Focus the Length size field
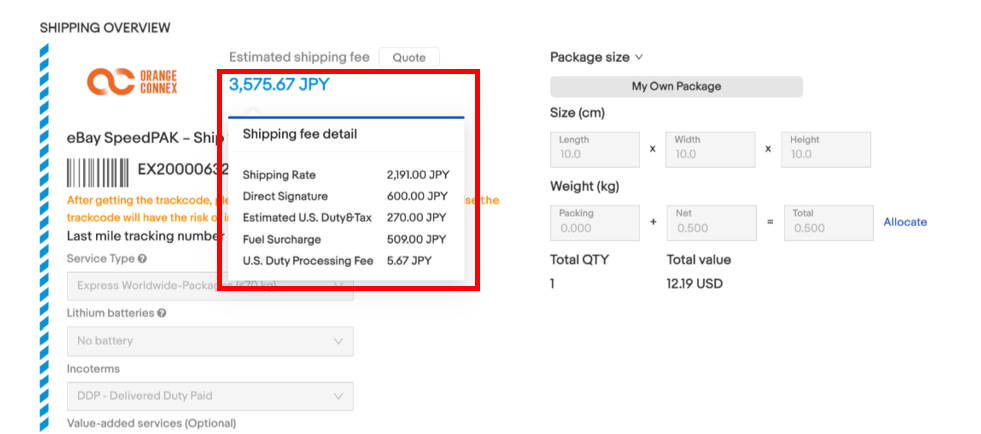Viewport: 981px width, 434px height. coord(594,149)
